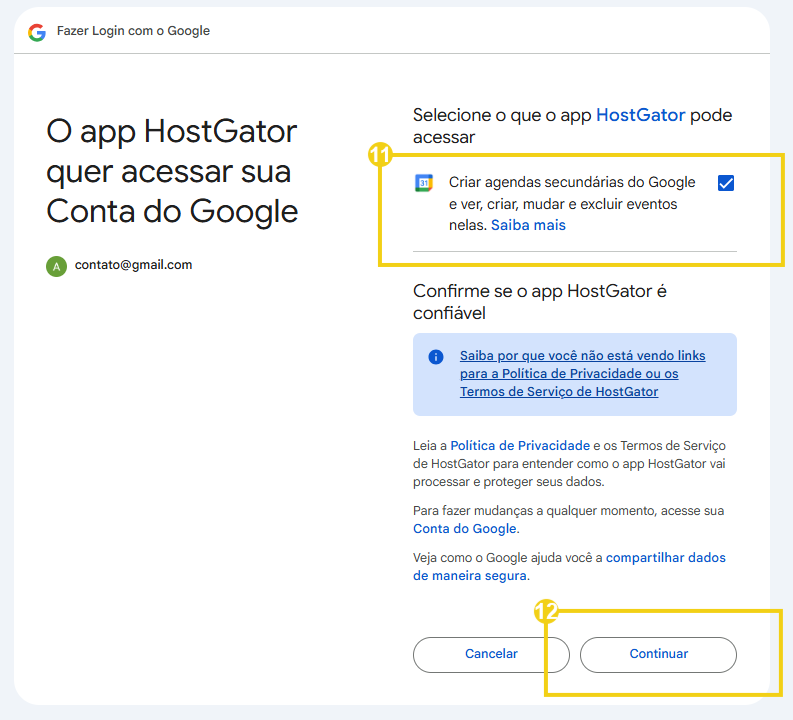Click the Continuar button
The height and width of the screenshot is (720, 793).
(x=658, y=654)
